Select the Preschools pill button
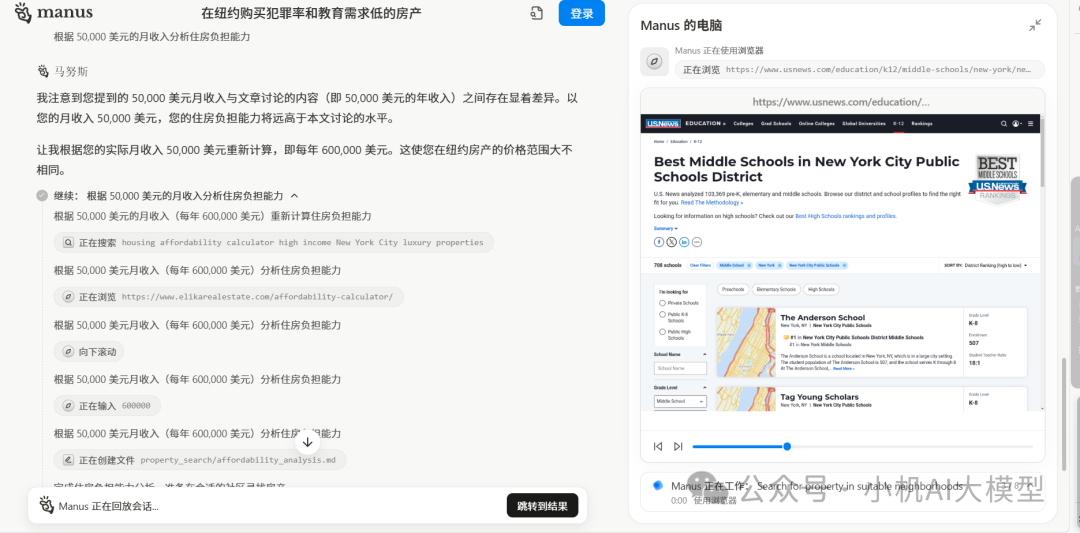 click(732, 289)
